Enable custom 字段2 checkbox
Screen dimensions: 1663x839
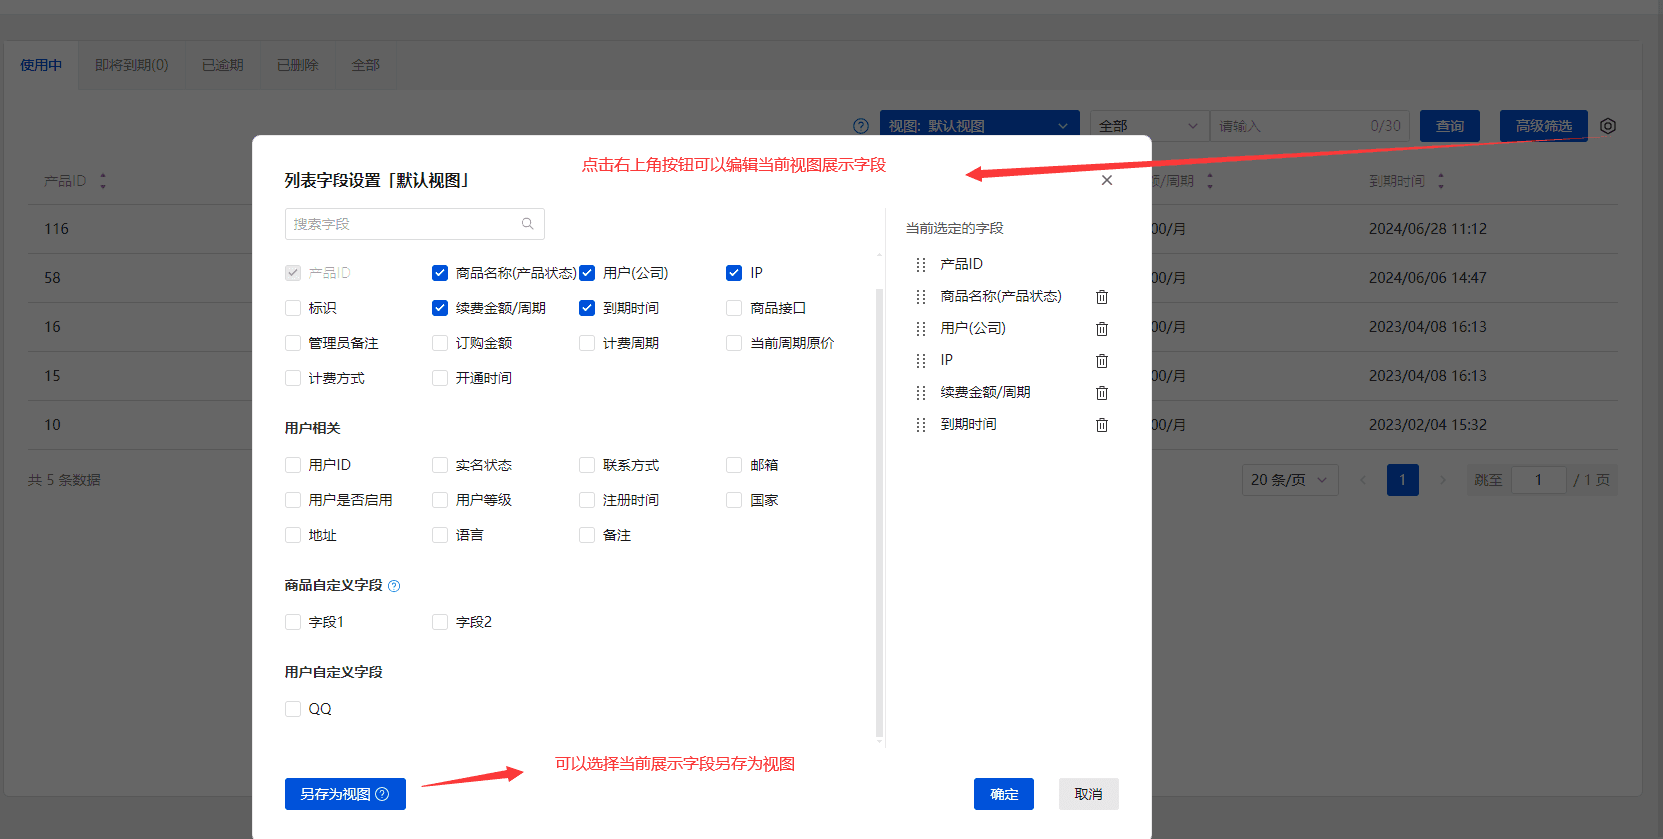[x=440, y=622]
